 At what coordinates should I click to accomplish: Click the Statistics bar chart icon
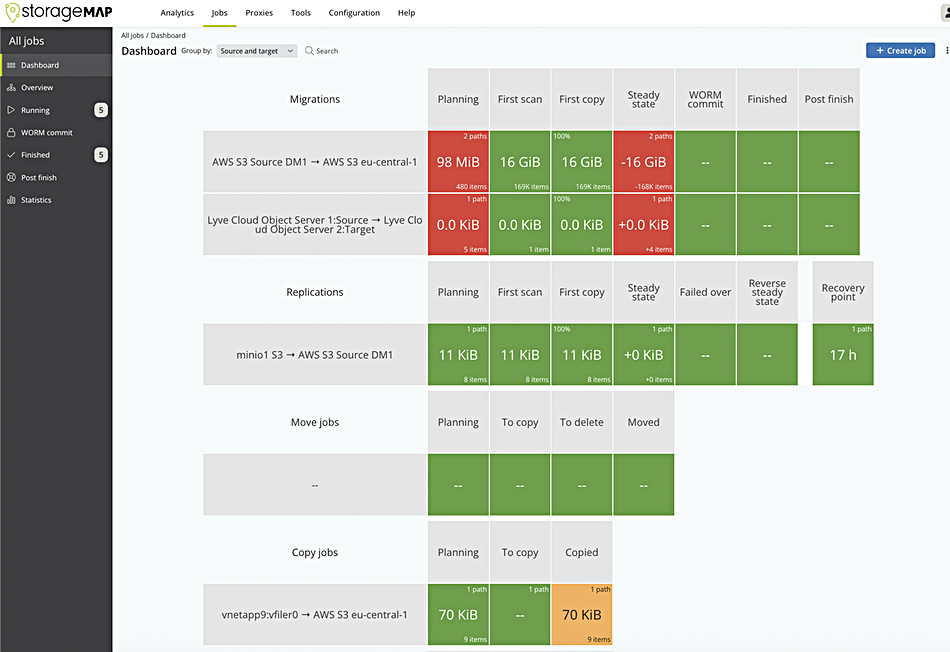point(11,199)
